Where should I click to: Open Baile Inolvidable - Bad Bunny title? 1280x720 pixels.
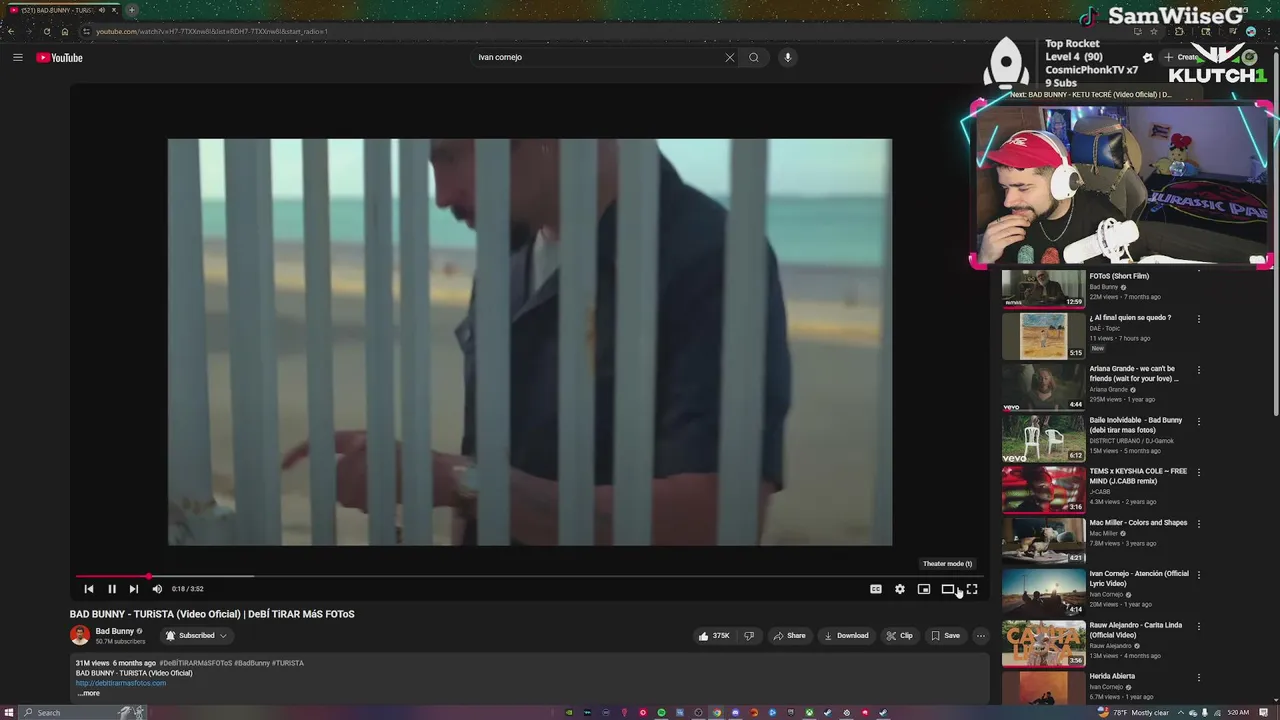point(1136,425)
